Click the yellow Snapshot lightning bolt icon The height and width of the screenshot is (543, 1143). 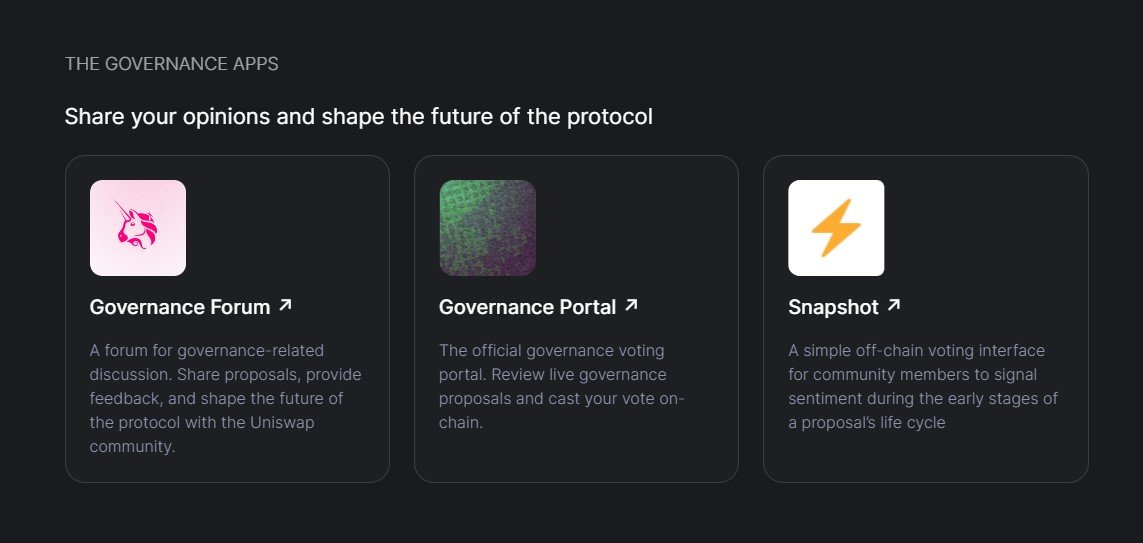pyautogui.click(x=836, y=227)
